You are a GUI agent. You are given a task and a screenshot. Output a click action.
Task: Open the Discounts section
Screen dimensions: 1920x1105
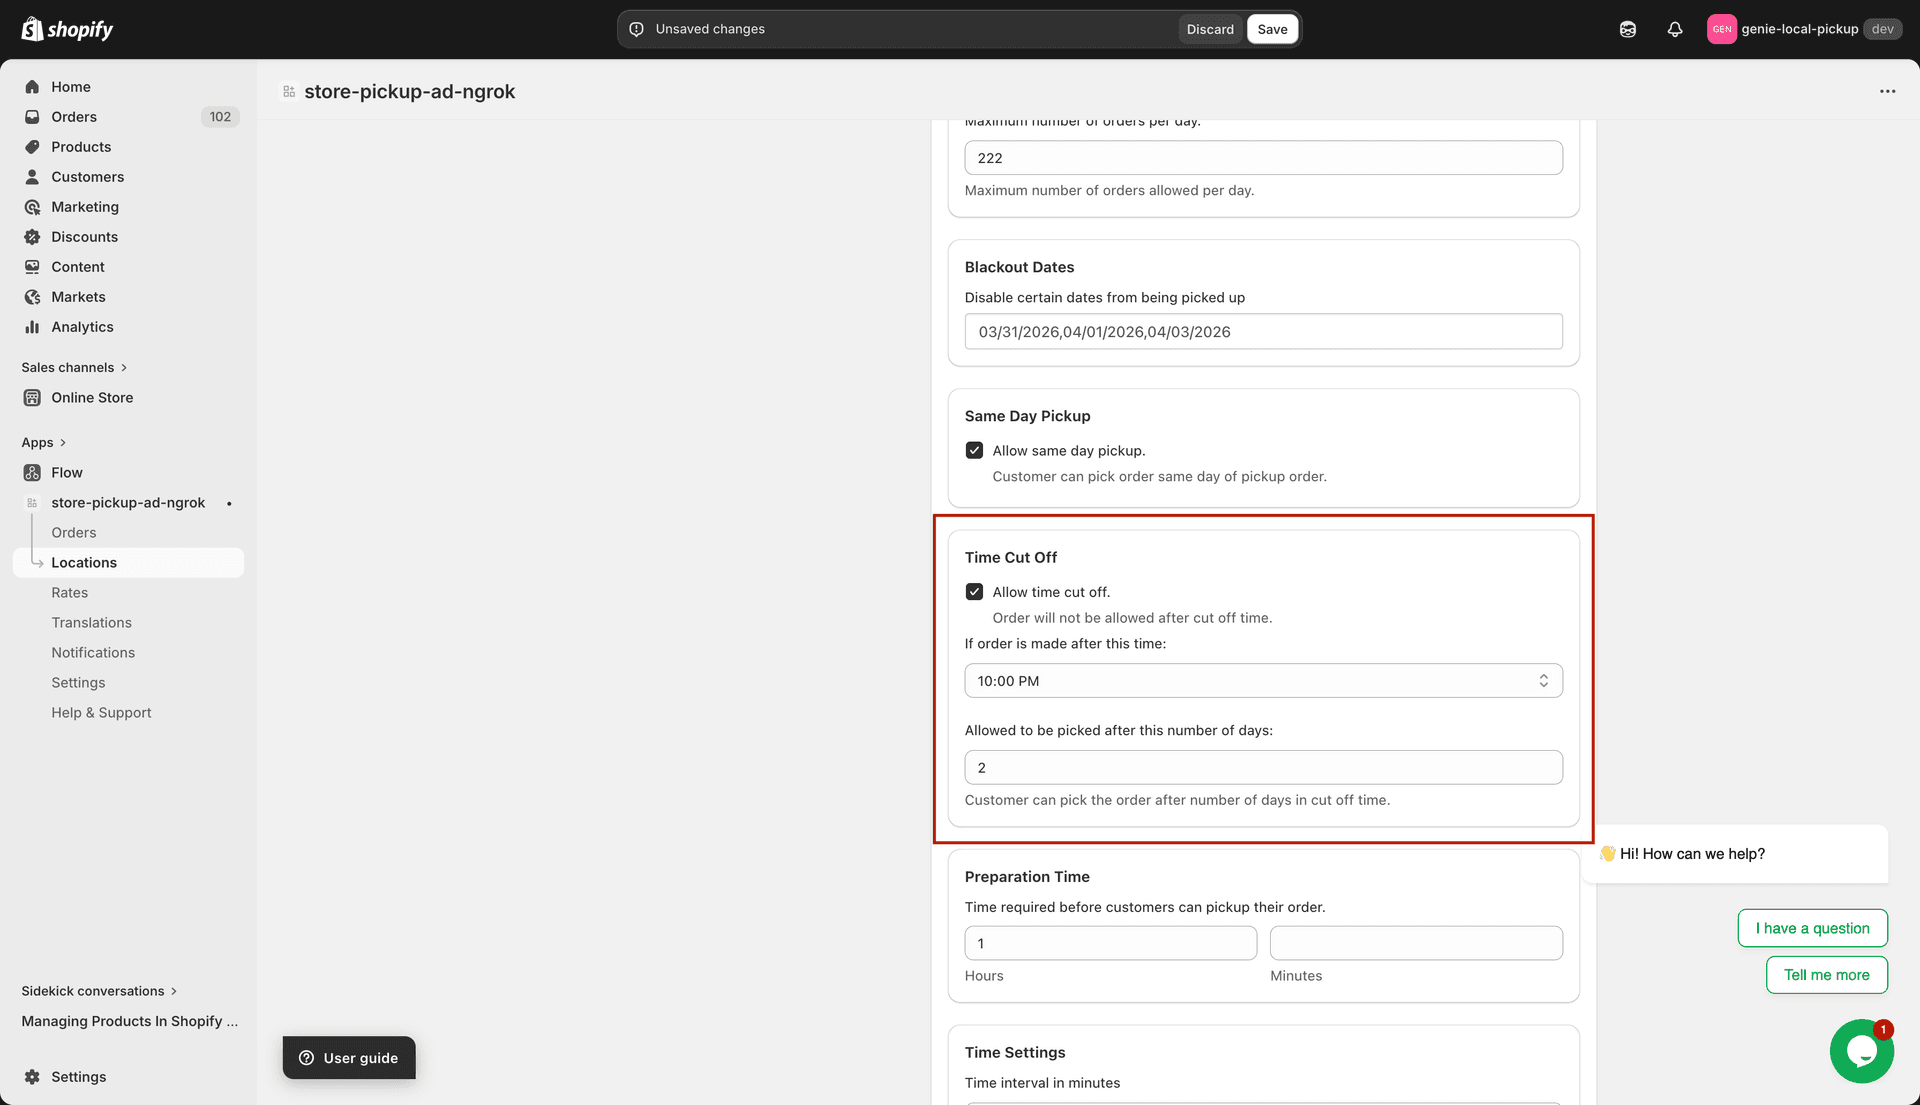point(84,237)
